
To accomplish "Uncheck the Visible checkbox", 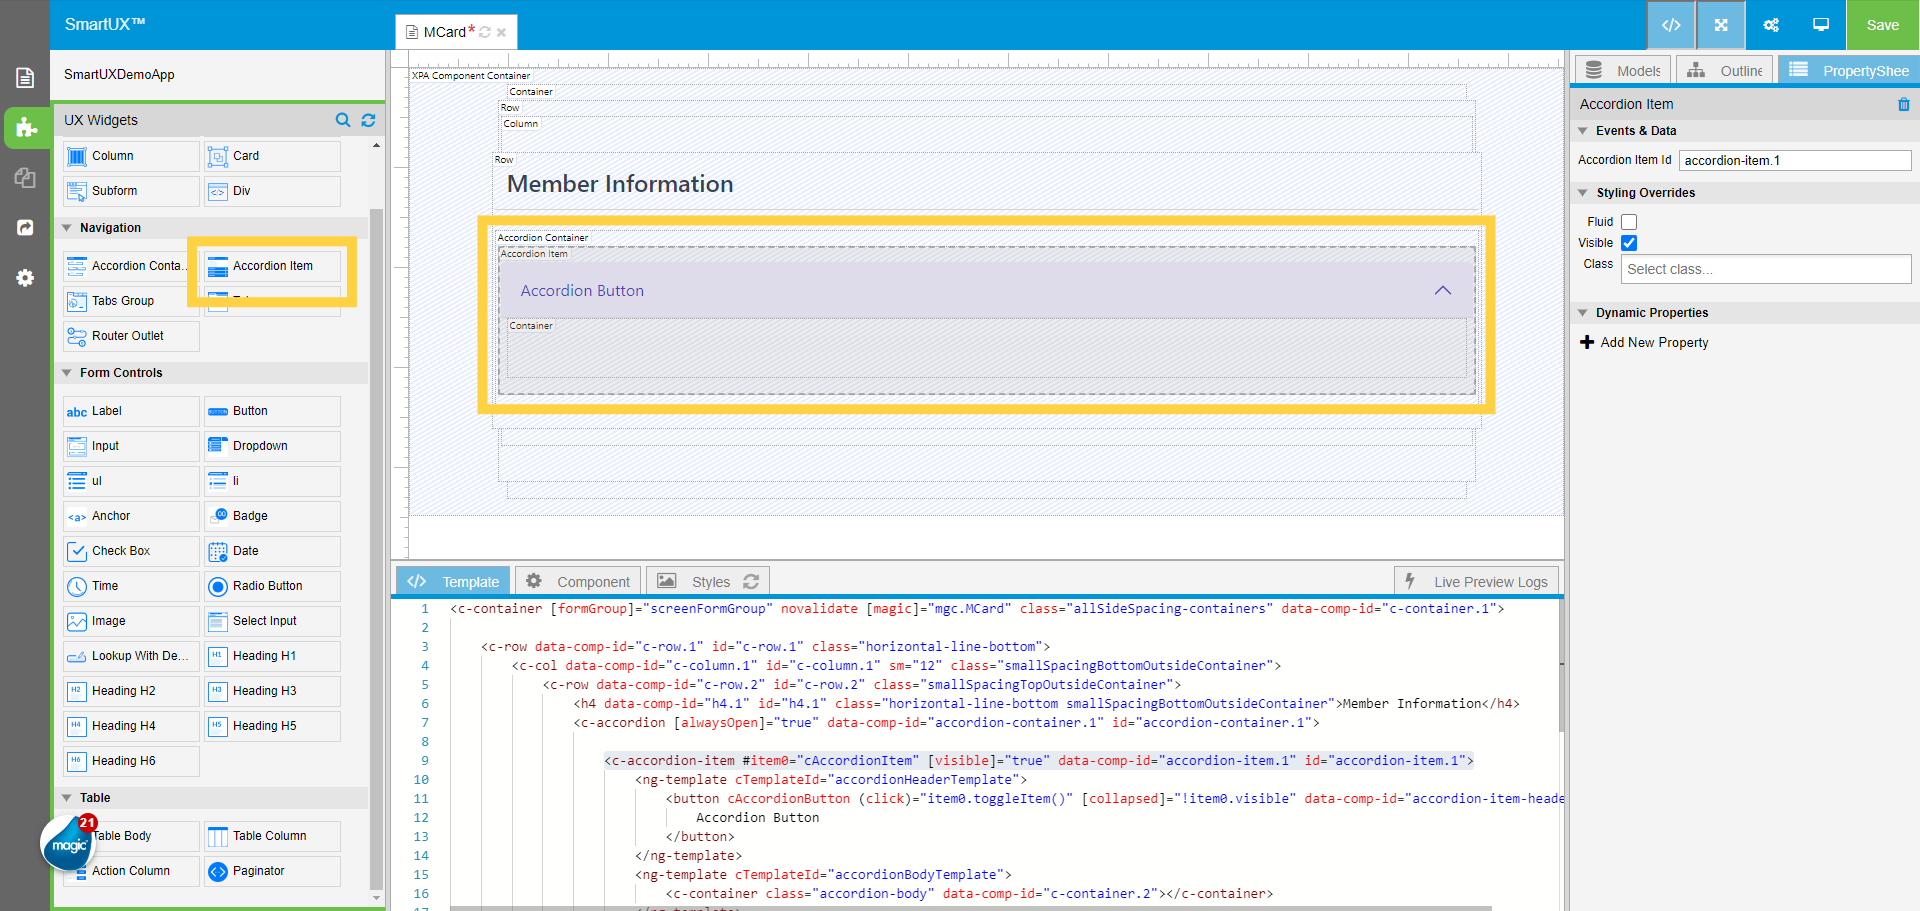I will pos(1629,243).
